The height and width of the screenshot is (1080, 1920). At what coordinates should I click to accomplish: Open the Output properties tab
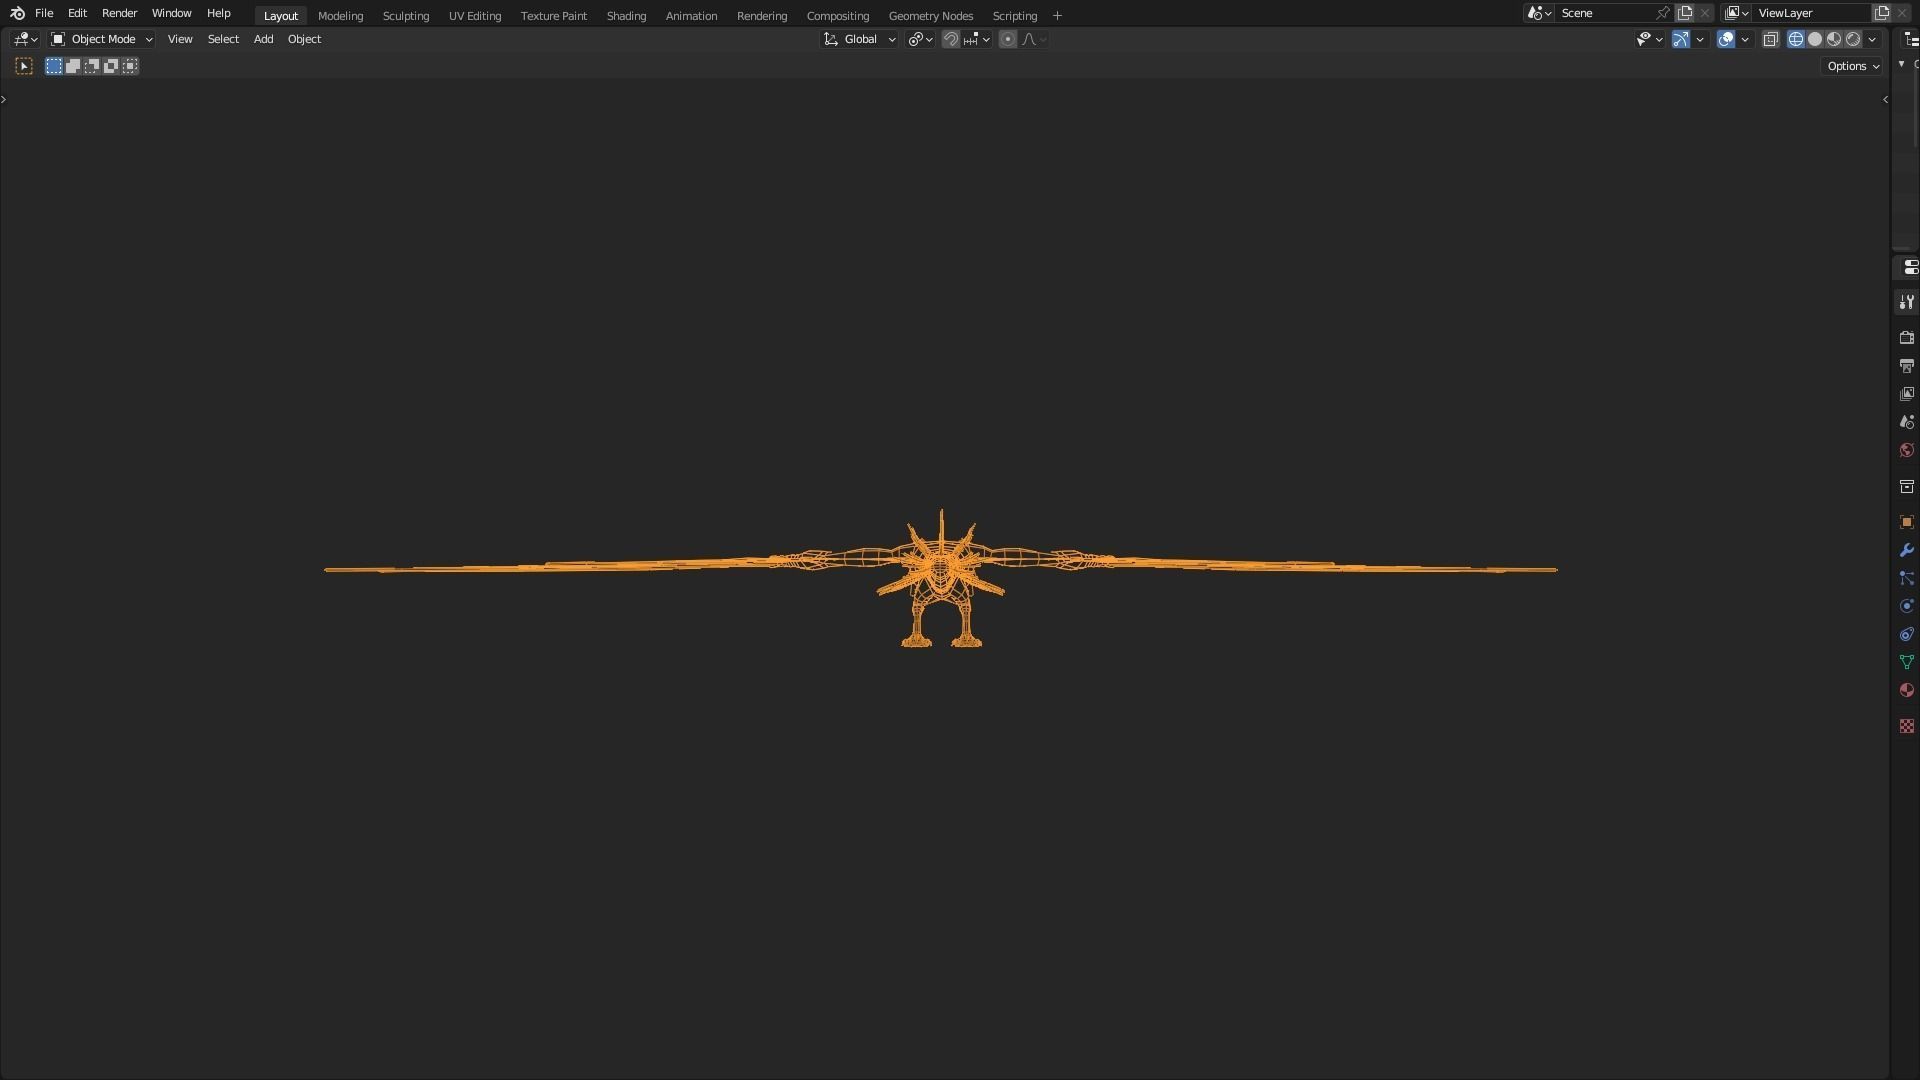1906,366
